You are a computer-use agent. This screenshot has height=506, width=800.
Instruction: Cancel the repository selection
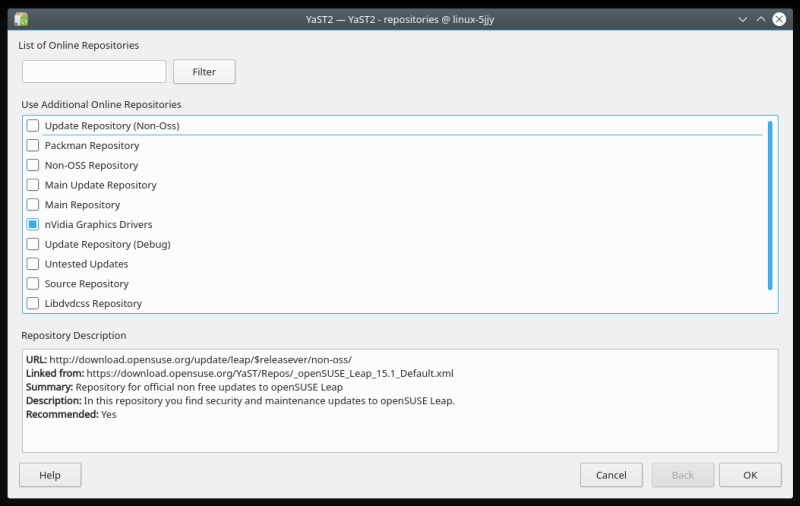[611, 475]
